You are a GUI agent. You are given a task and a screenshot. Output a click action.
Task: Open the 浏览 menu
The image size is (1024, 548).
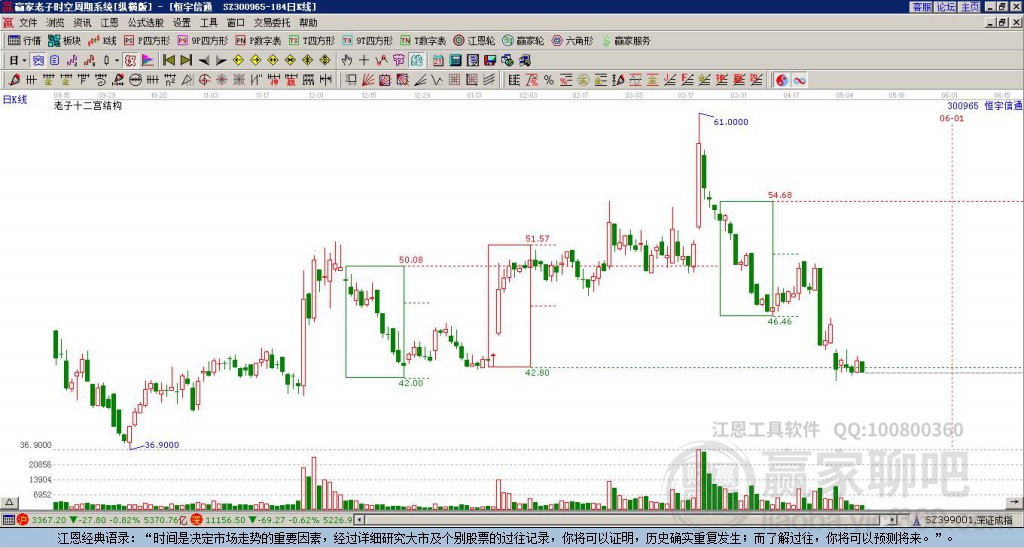tap(55, 23)
